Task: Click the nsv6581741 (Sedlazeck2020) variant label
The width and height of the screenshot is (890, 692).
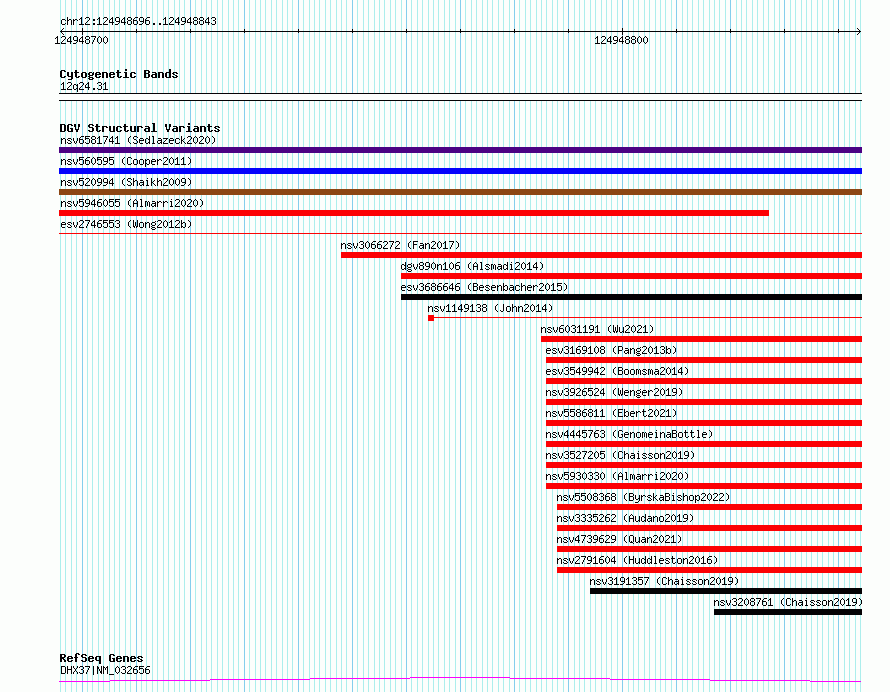Action: (138, 140)
